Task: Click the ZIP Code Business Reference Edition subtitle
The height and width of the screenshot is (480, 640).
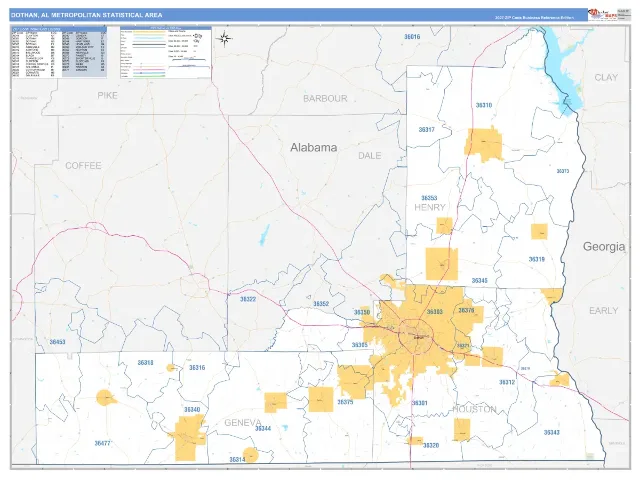Action: tap(534, 18)
